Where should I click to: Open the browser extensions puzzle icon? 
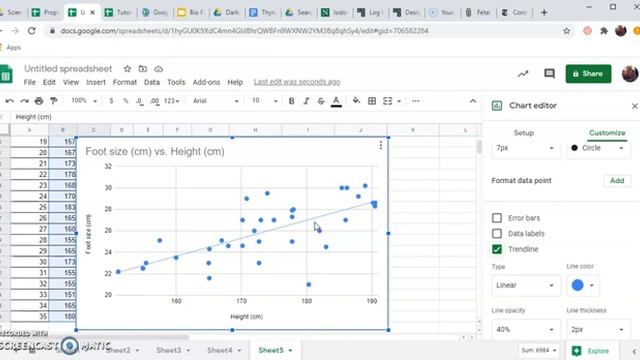coord(604,31)
